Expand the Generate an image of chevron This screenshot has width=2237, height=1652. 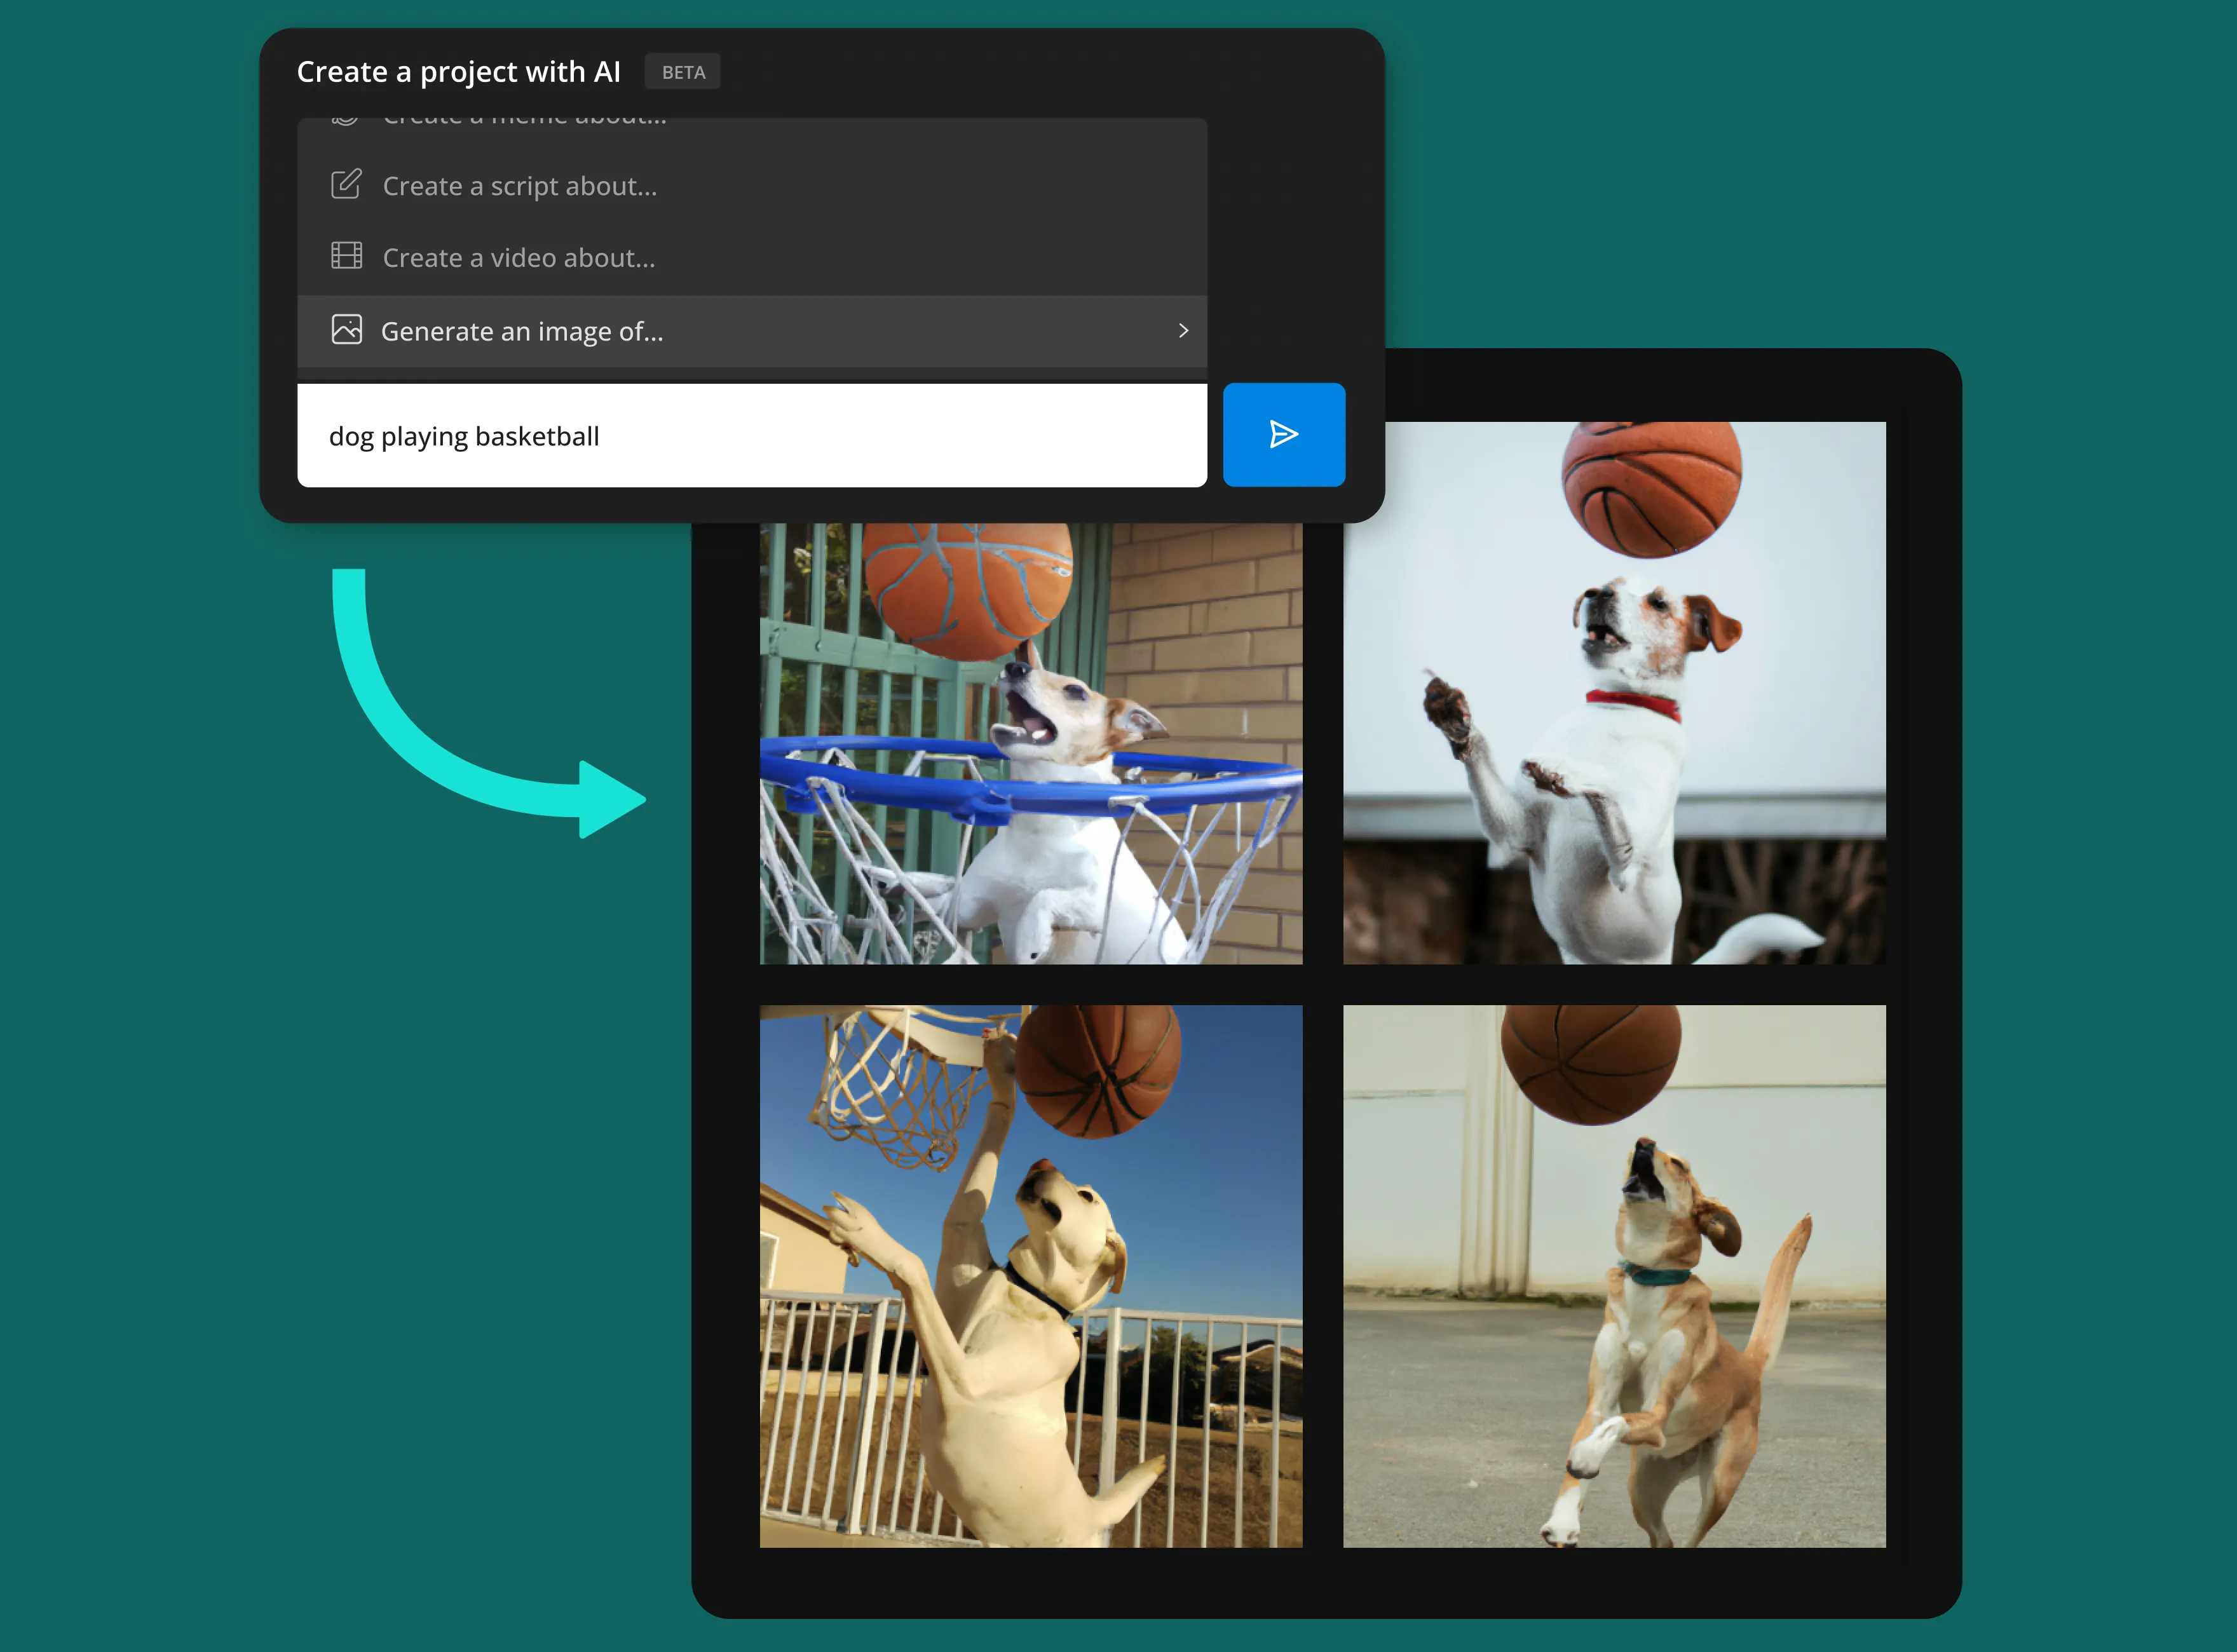click(1183, 330)
